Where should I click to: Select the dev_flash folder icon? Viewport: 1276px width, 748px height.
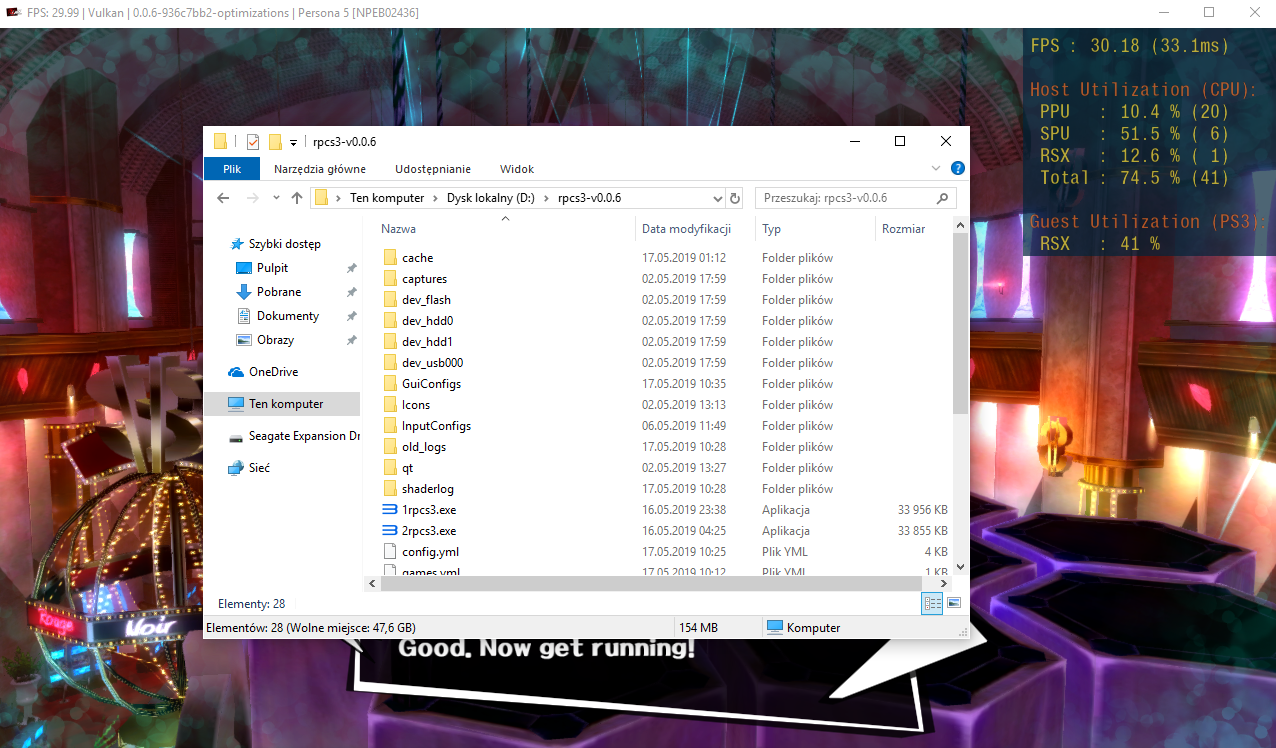[390, 300]
